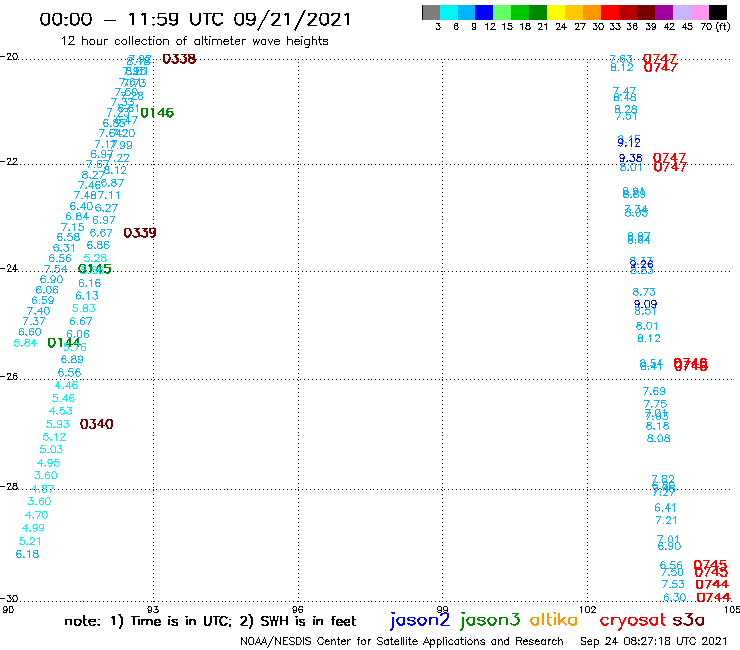Click the 's3a' satellite legend label
The image size is (740, 650).
[x=688, y=620]
